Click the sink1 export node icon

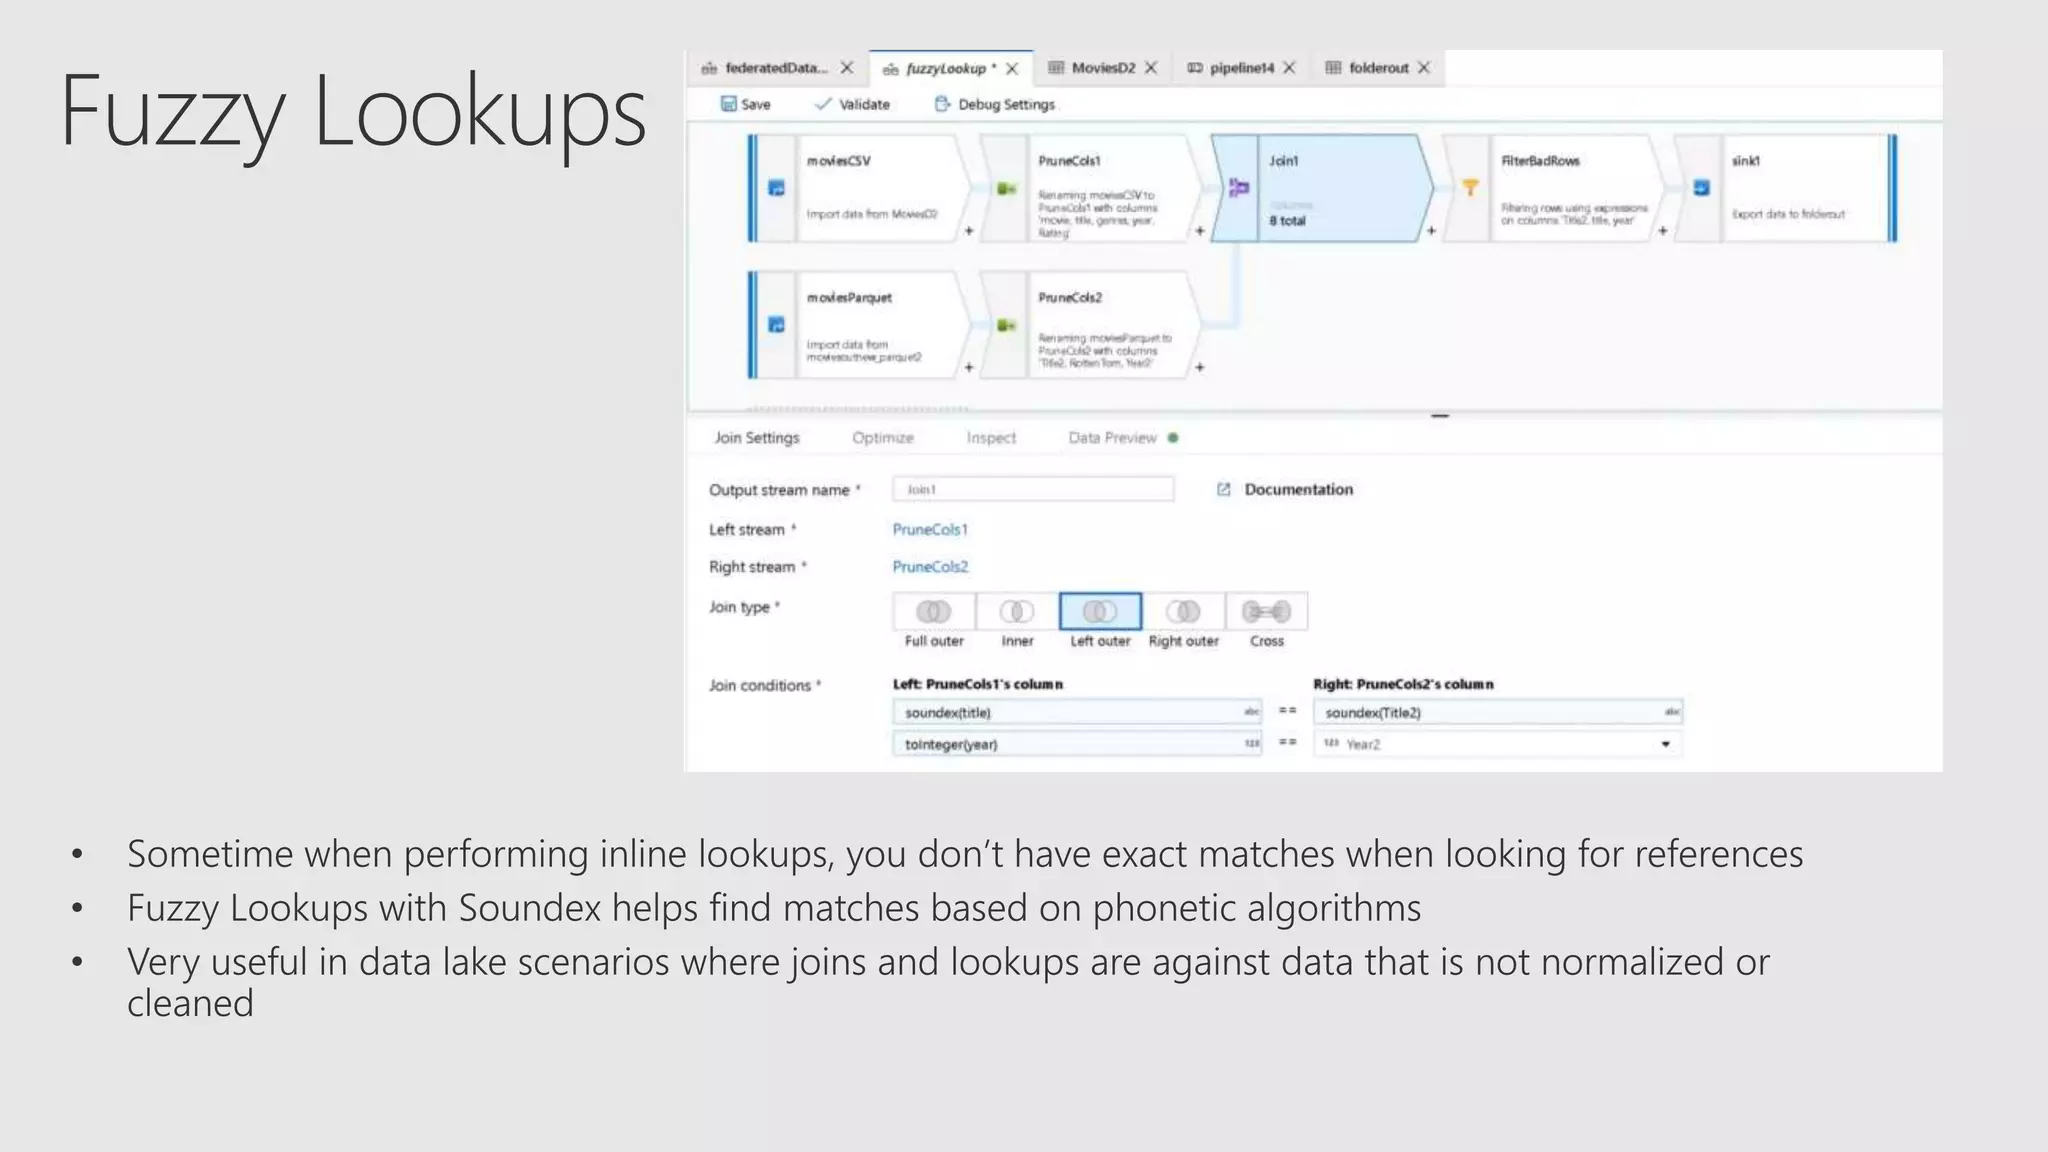1701,188
